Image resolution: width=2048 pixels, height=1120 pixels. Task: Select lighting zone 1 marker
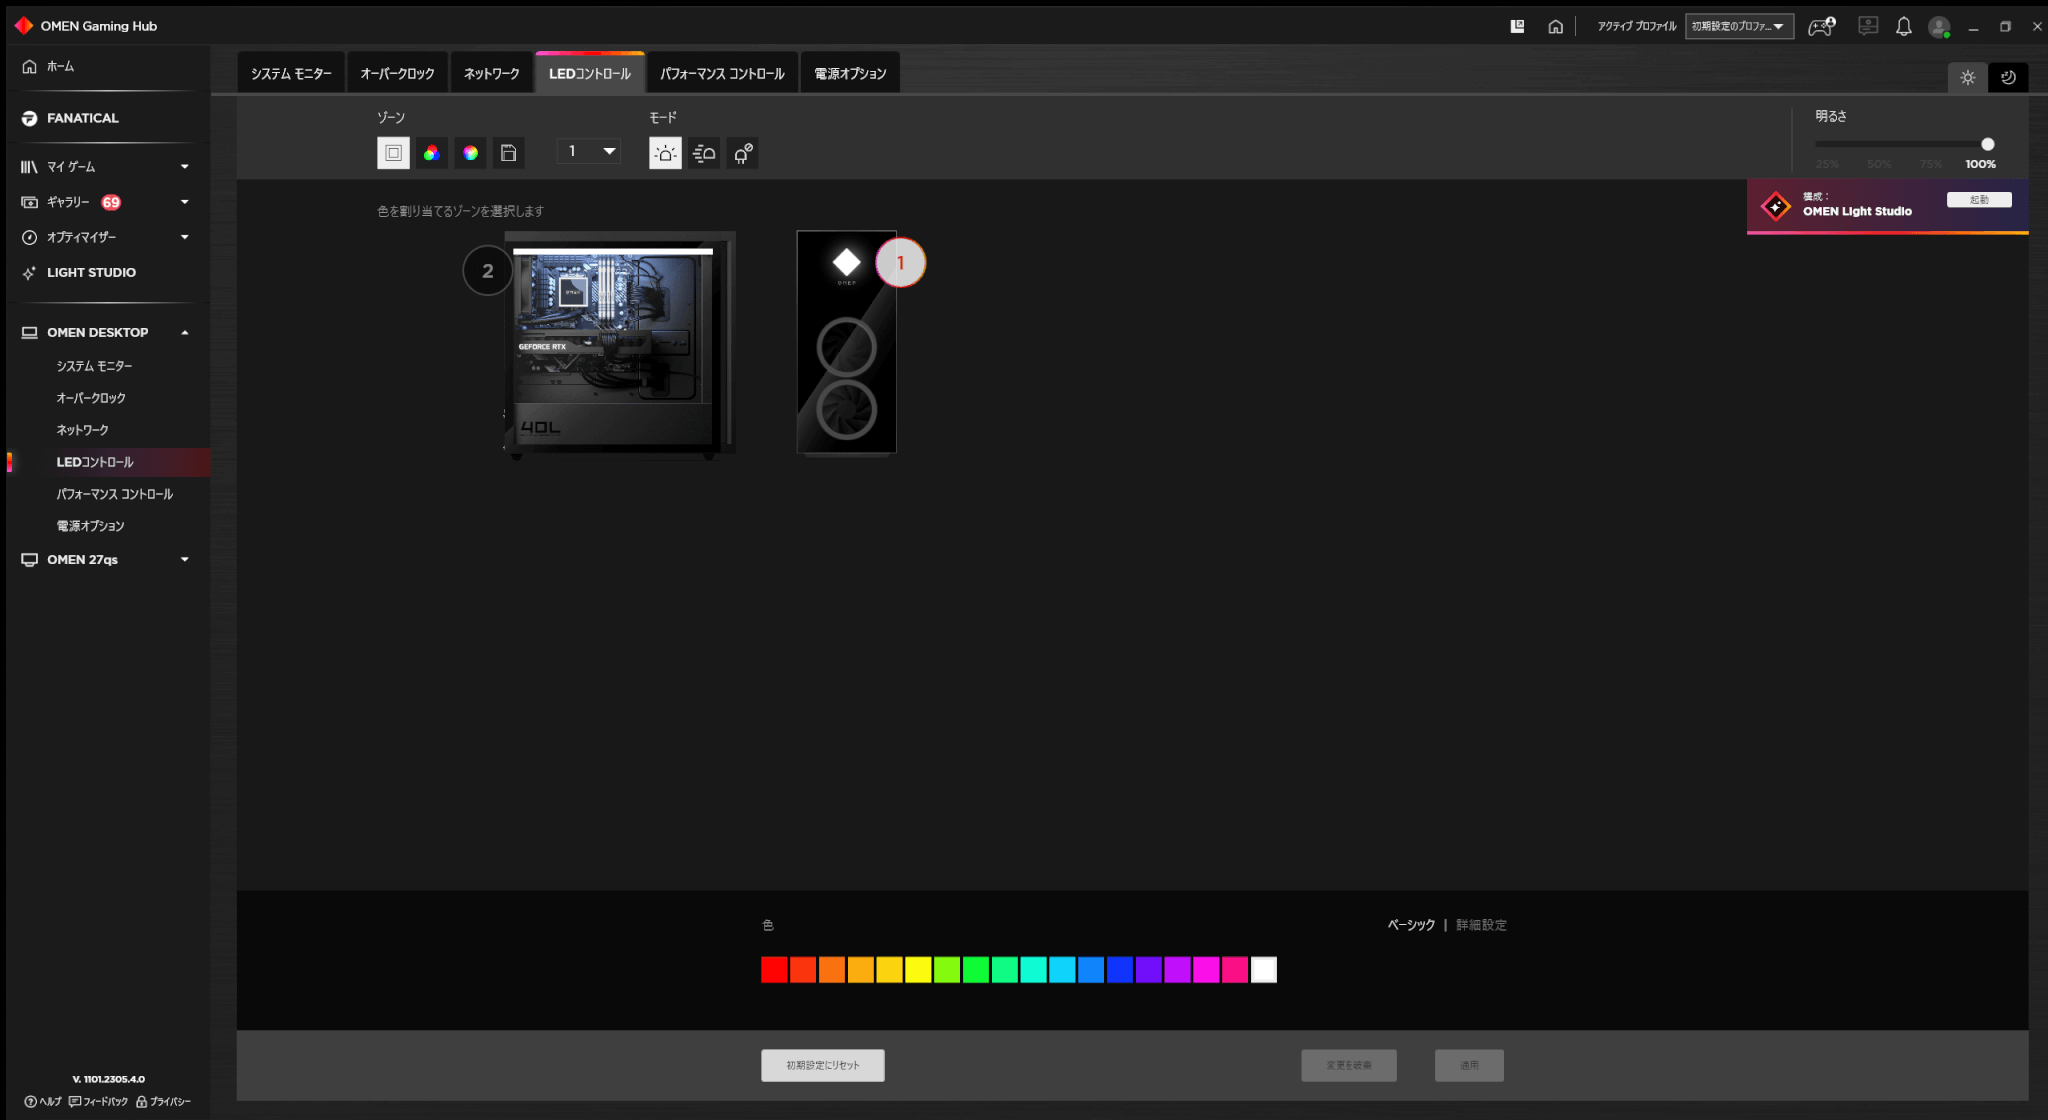(x=900, y=262)
